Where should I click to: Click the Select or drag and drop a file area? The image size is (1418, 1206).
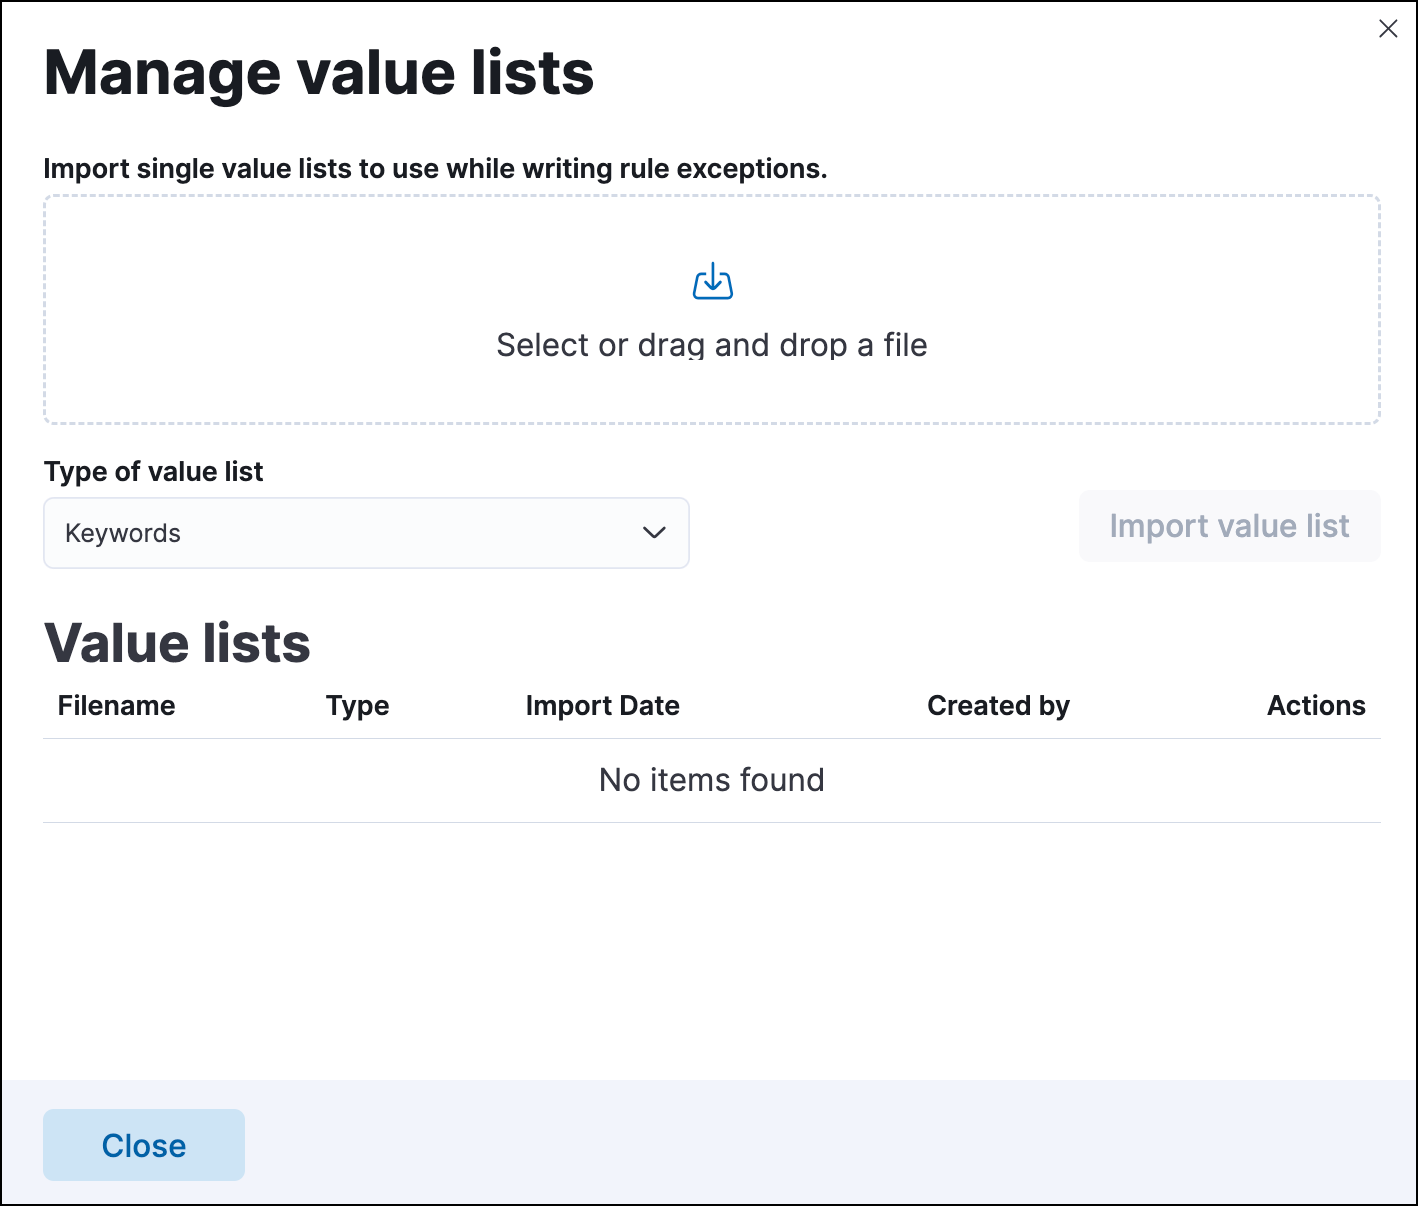point(711,344)
